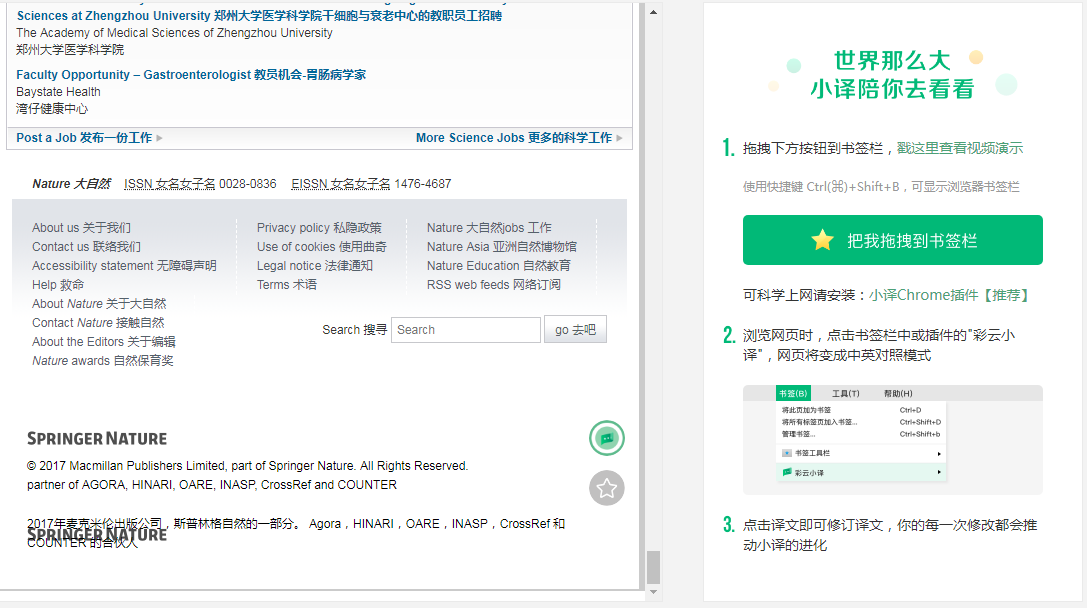Open RSS web feeds link
This screenshot has height=608, width=1087.
coord(494,285)
